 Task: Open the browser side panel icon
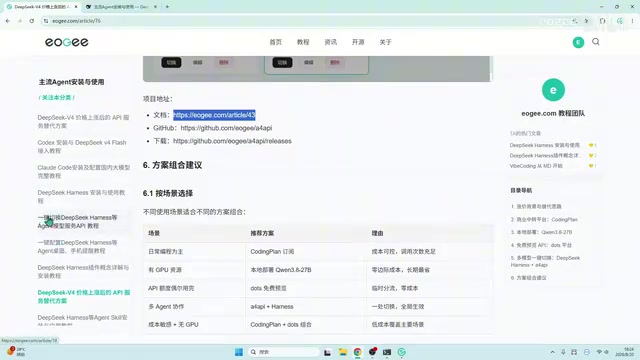[602, 21]
